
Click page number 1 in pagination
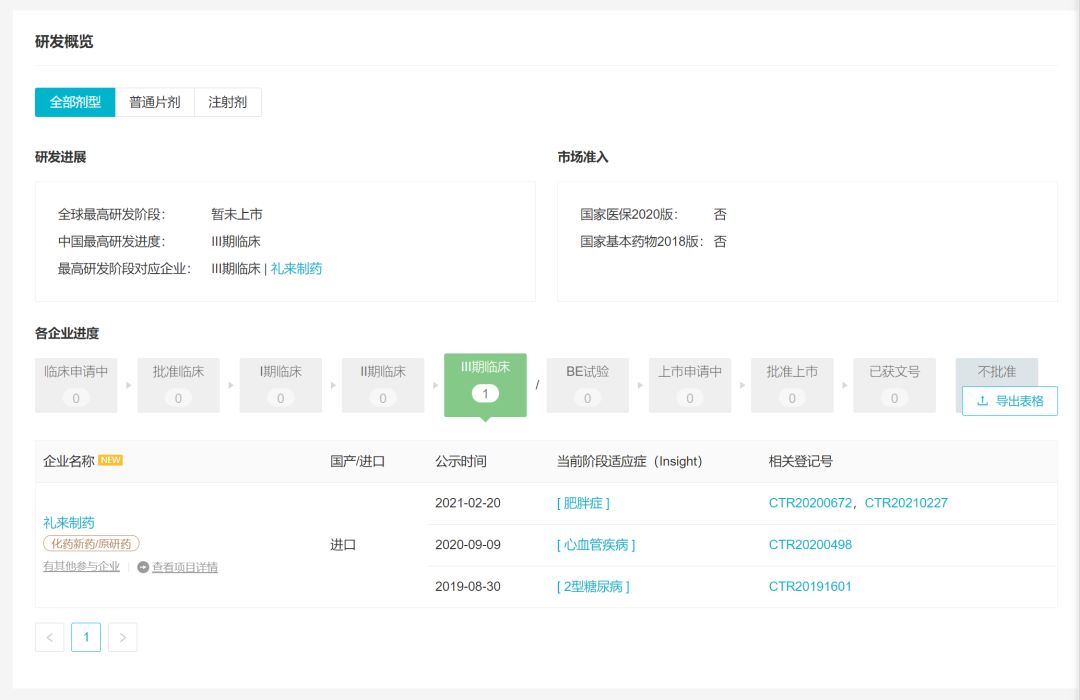point(86,637)
